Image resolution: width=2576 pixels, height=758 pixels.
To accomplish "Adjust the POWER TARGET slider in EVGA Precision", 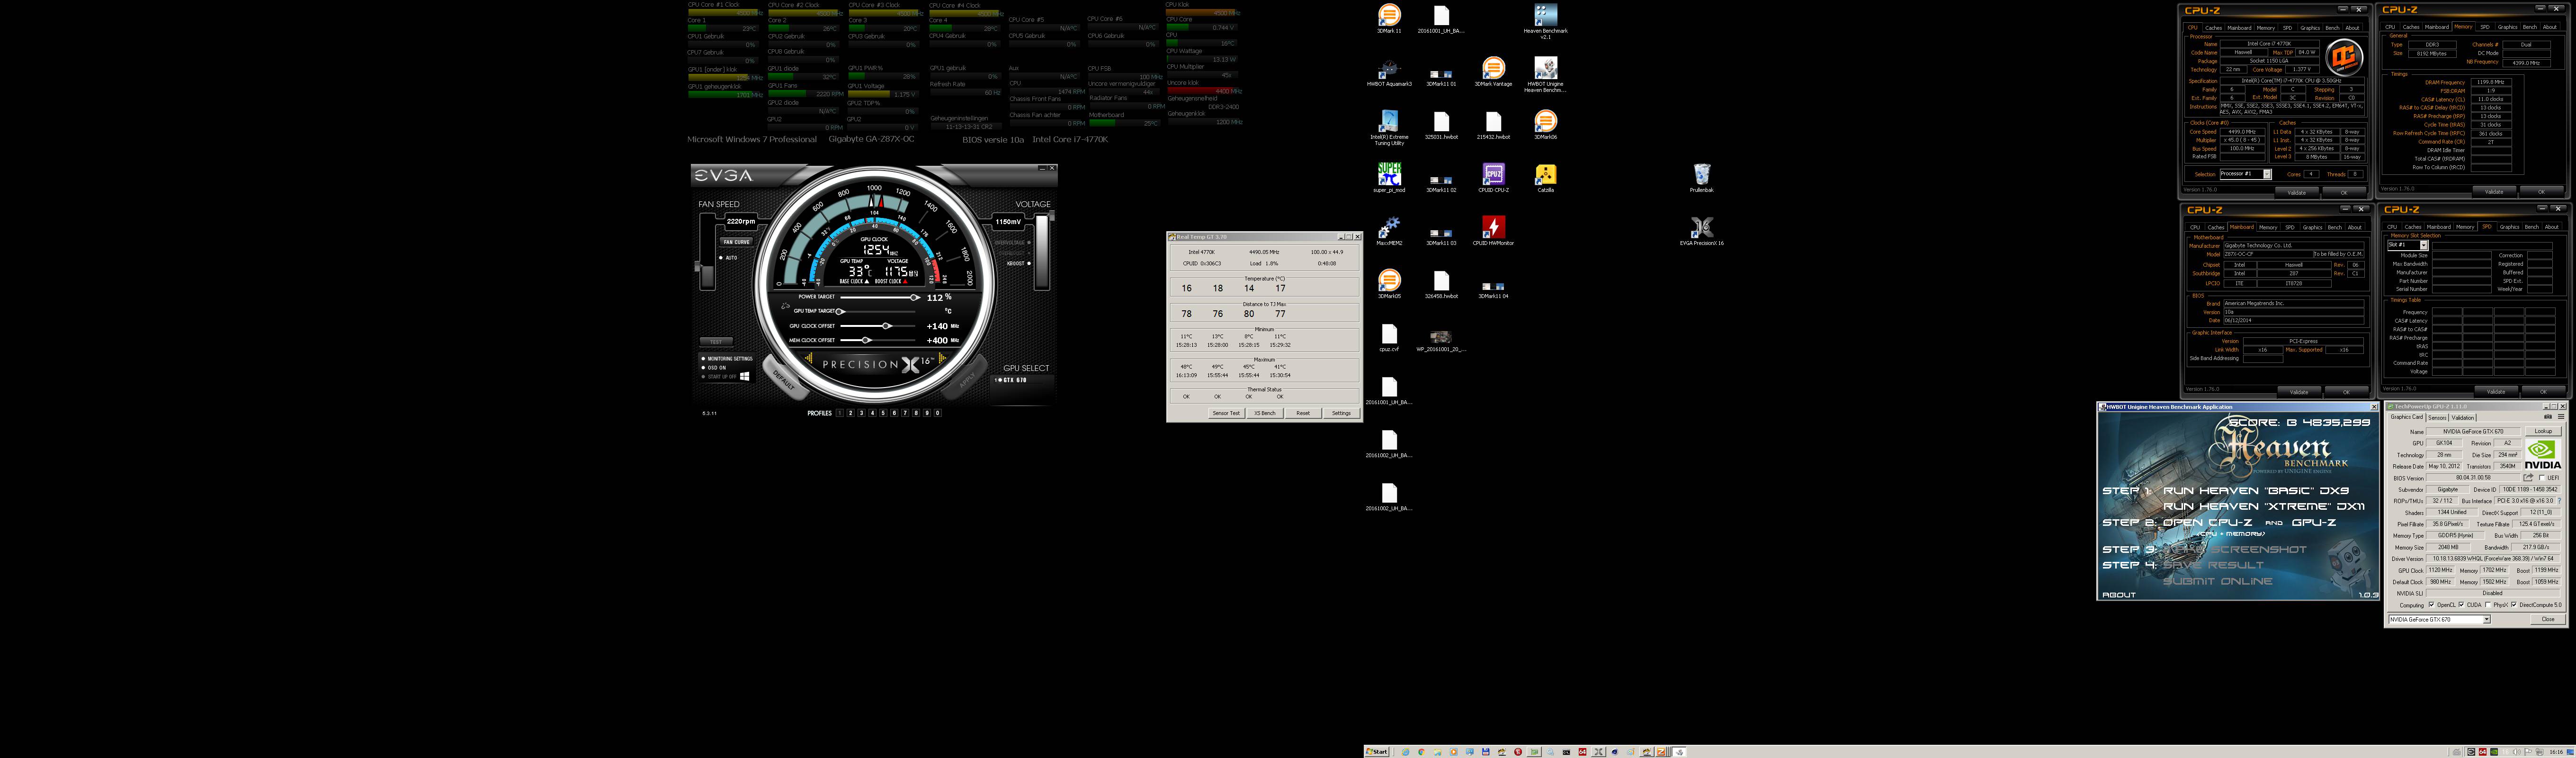I will tap(878, 298).
